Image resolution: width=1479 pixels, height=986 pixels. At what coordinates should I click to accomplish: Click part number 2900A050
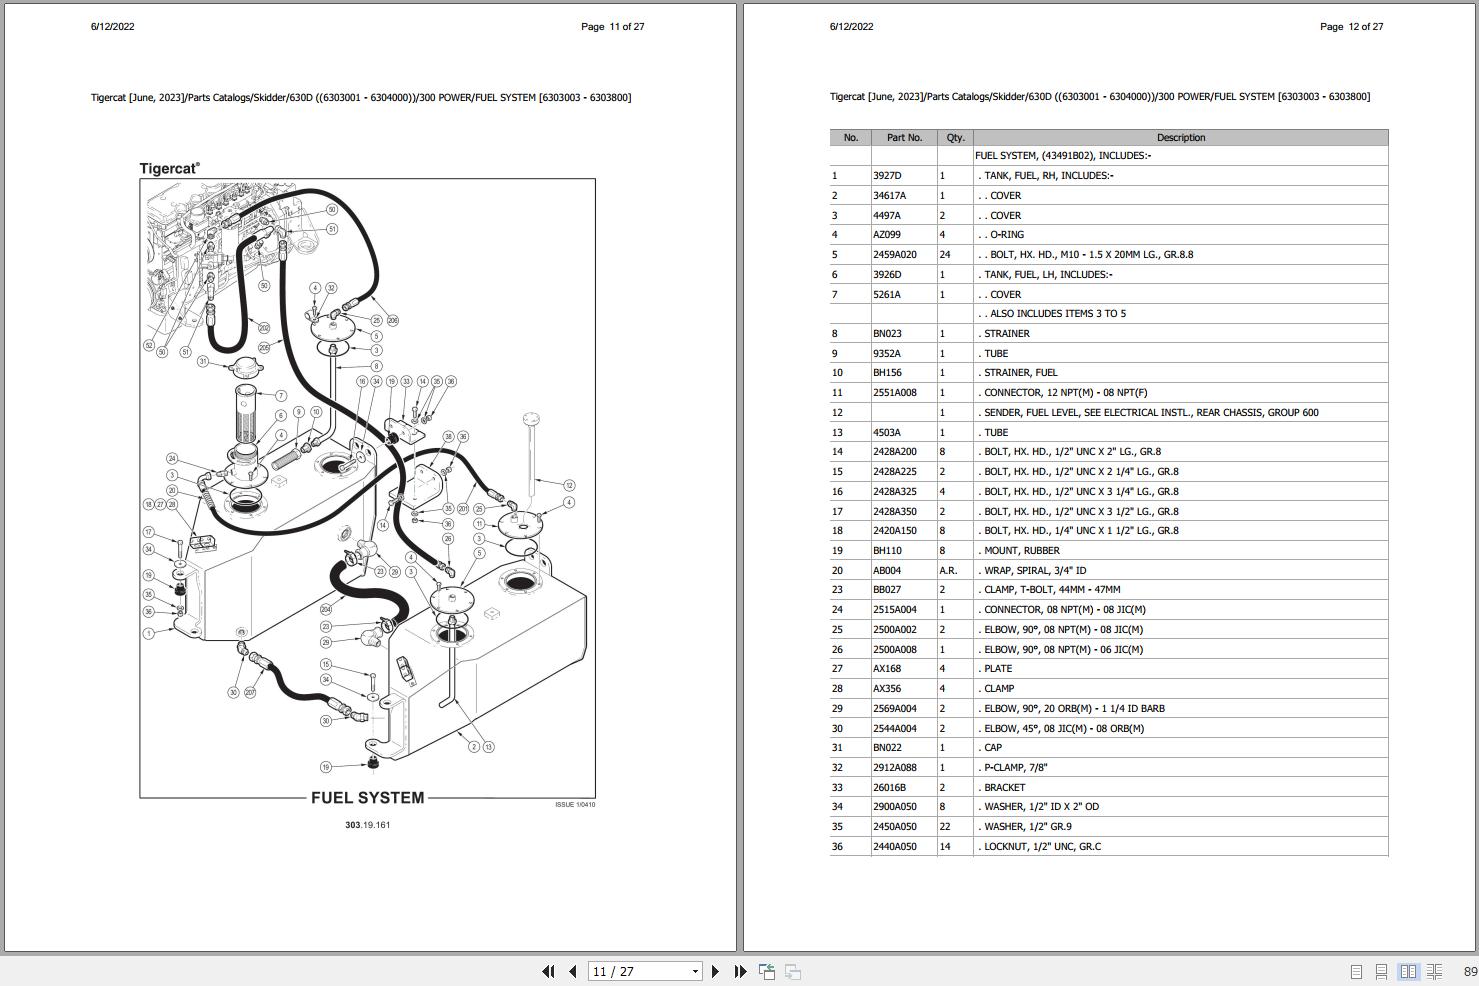(895, 807)
